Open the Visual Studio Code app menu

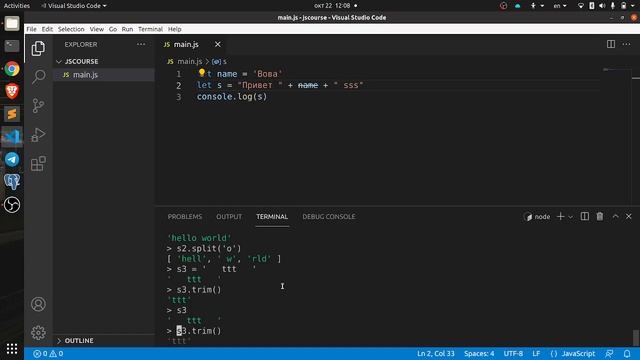(73, 6)
